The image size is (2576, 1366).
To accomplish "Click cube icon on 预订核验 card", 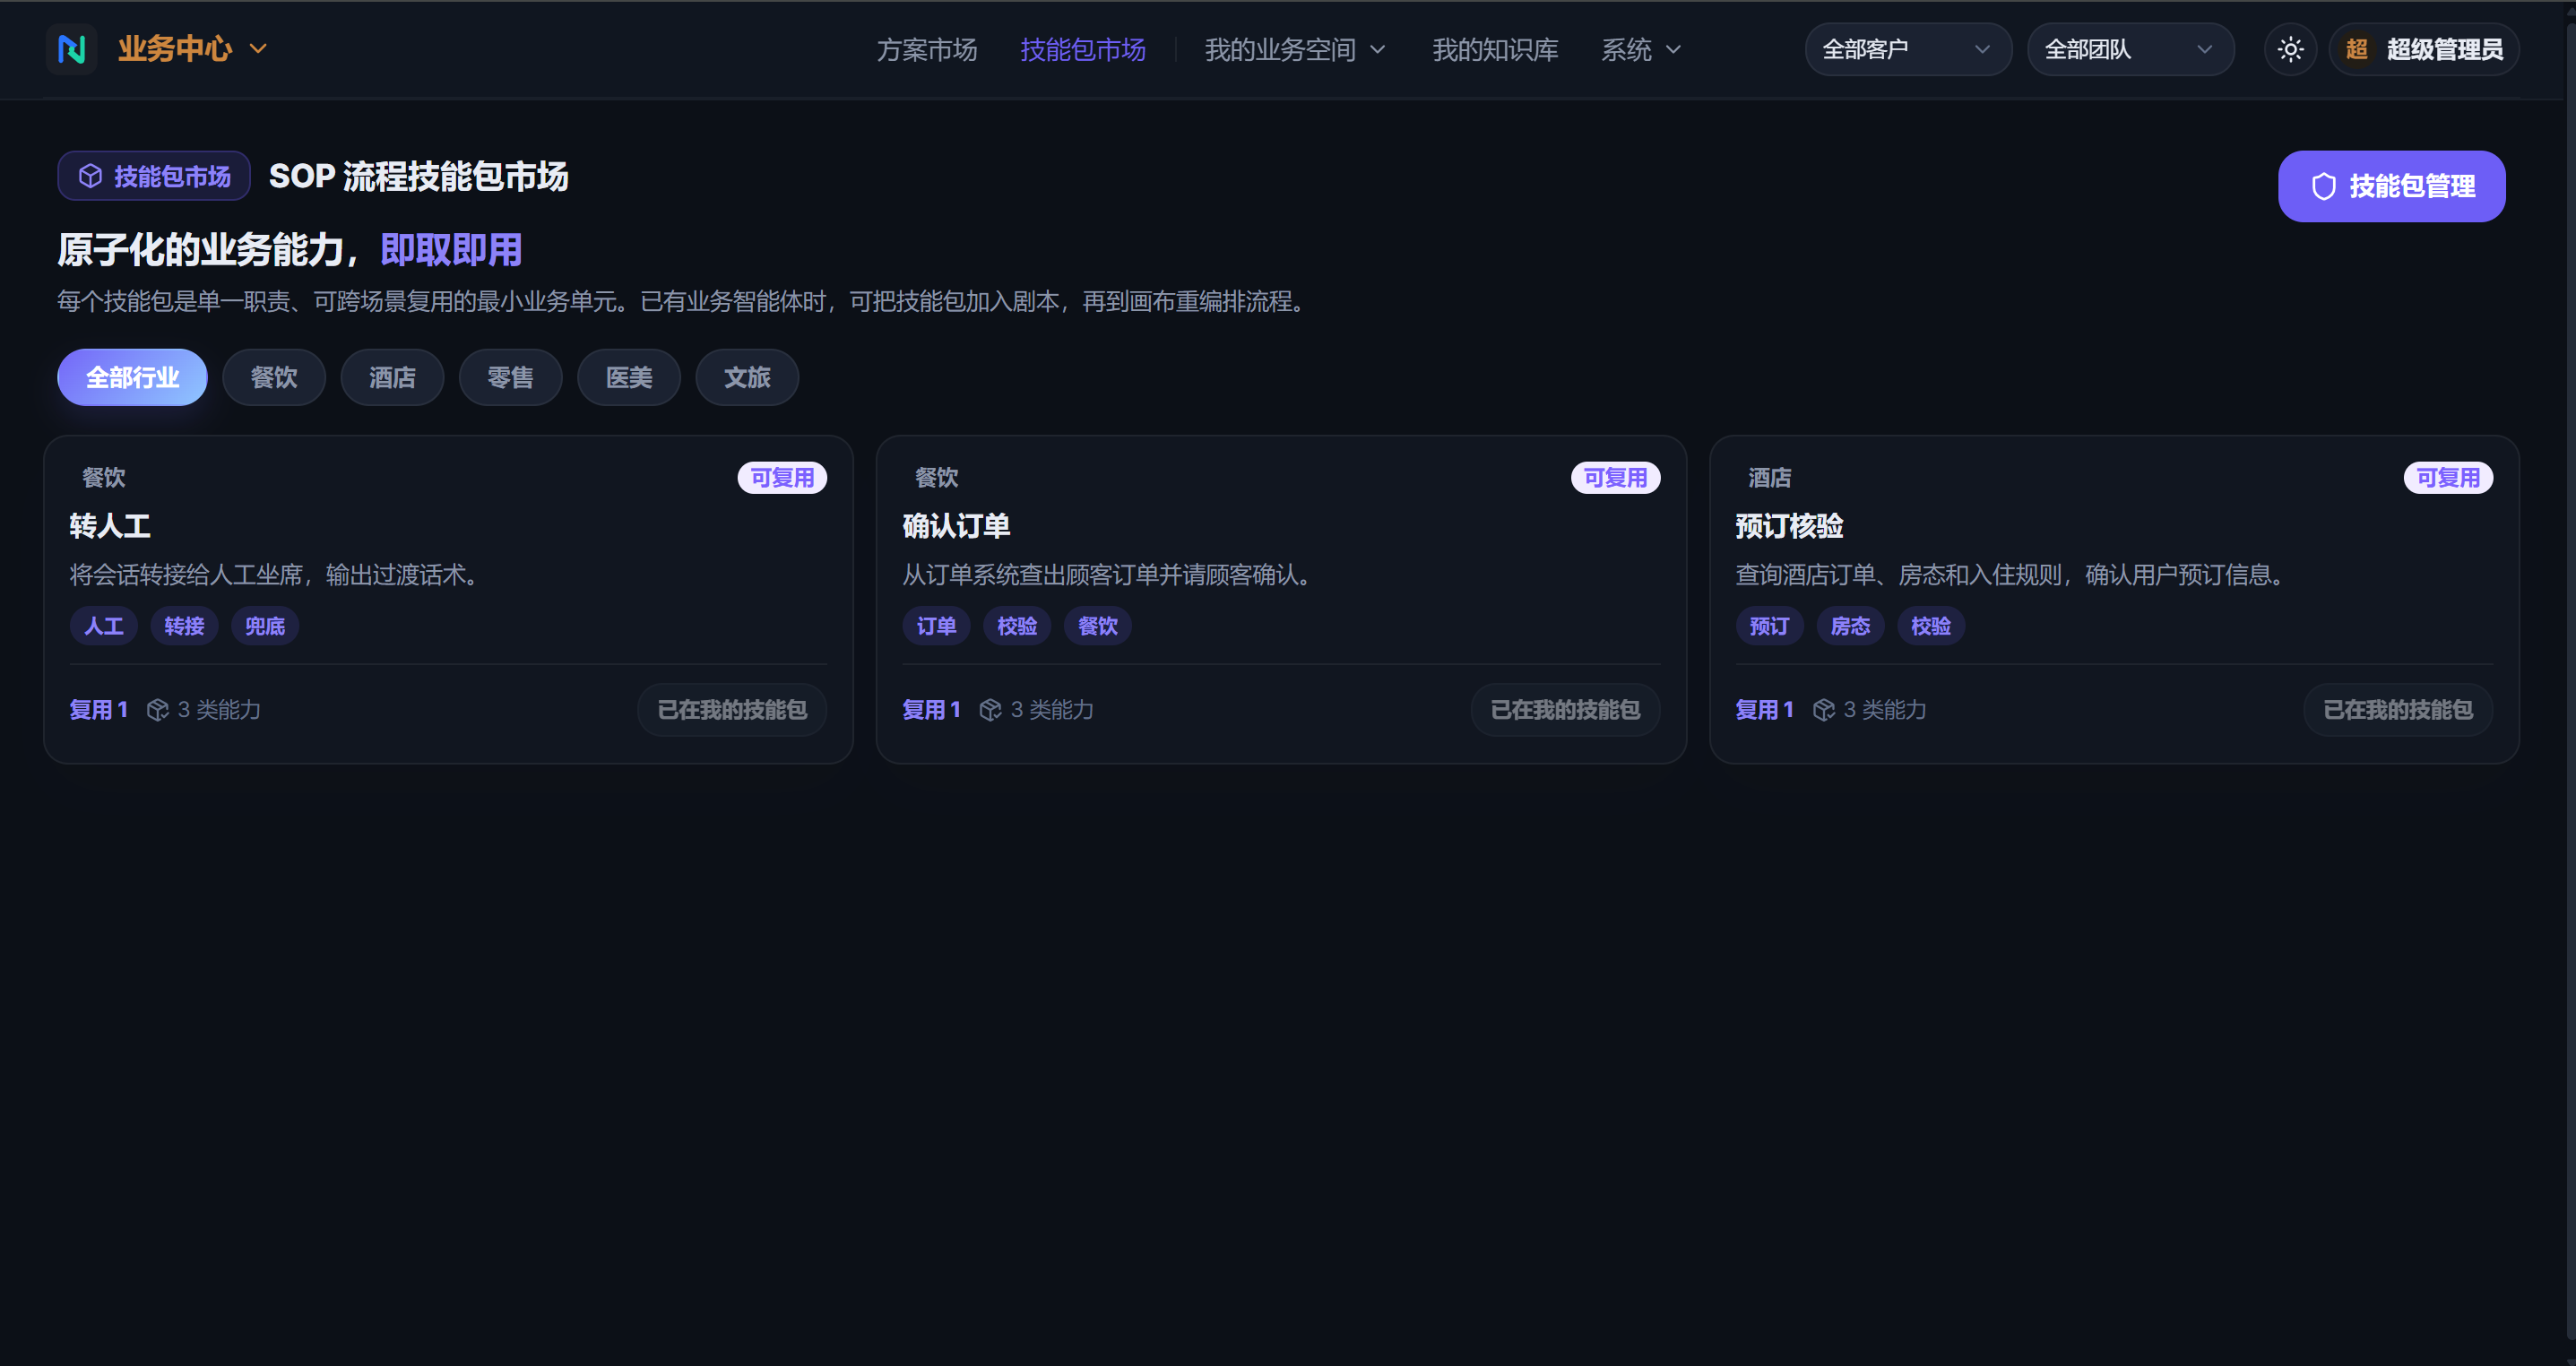I will click(1824, 710).
